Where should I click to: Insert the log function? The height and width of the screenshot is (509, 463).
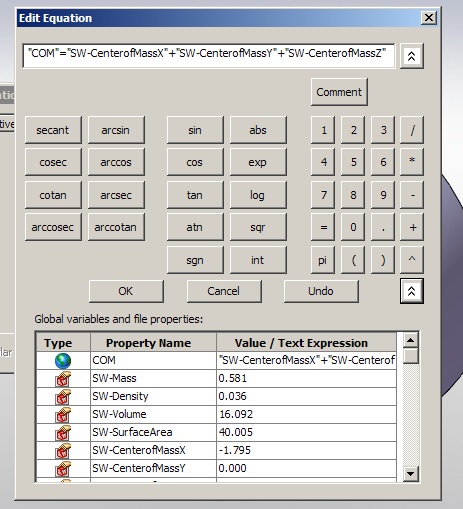[x=258, y=195]
